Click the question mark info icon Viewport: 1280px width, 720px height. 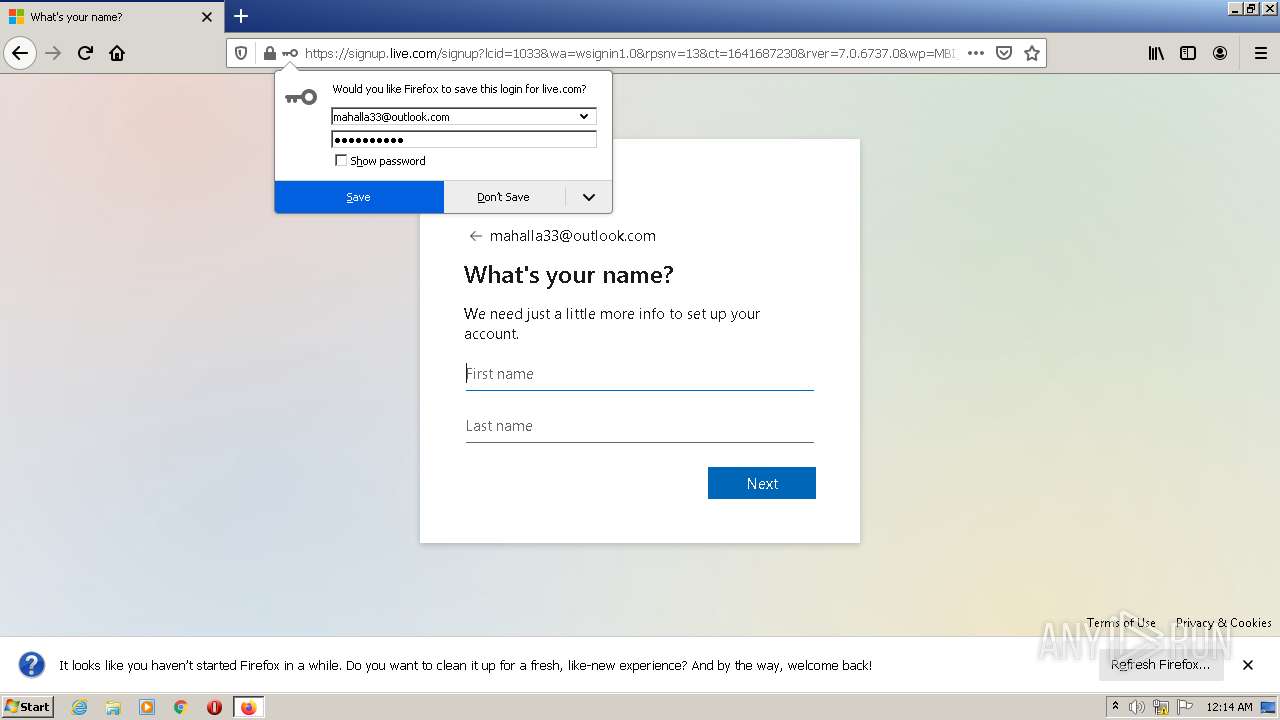point(32,665)
